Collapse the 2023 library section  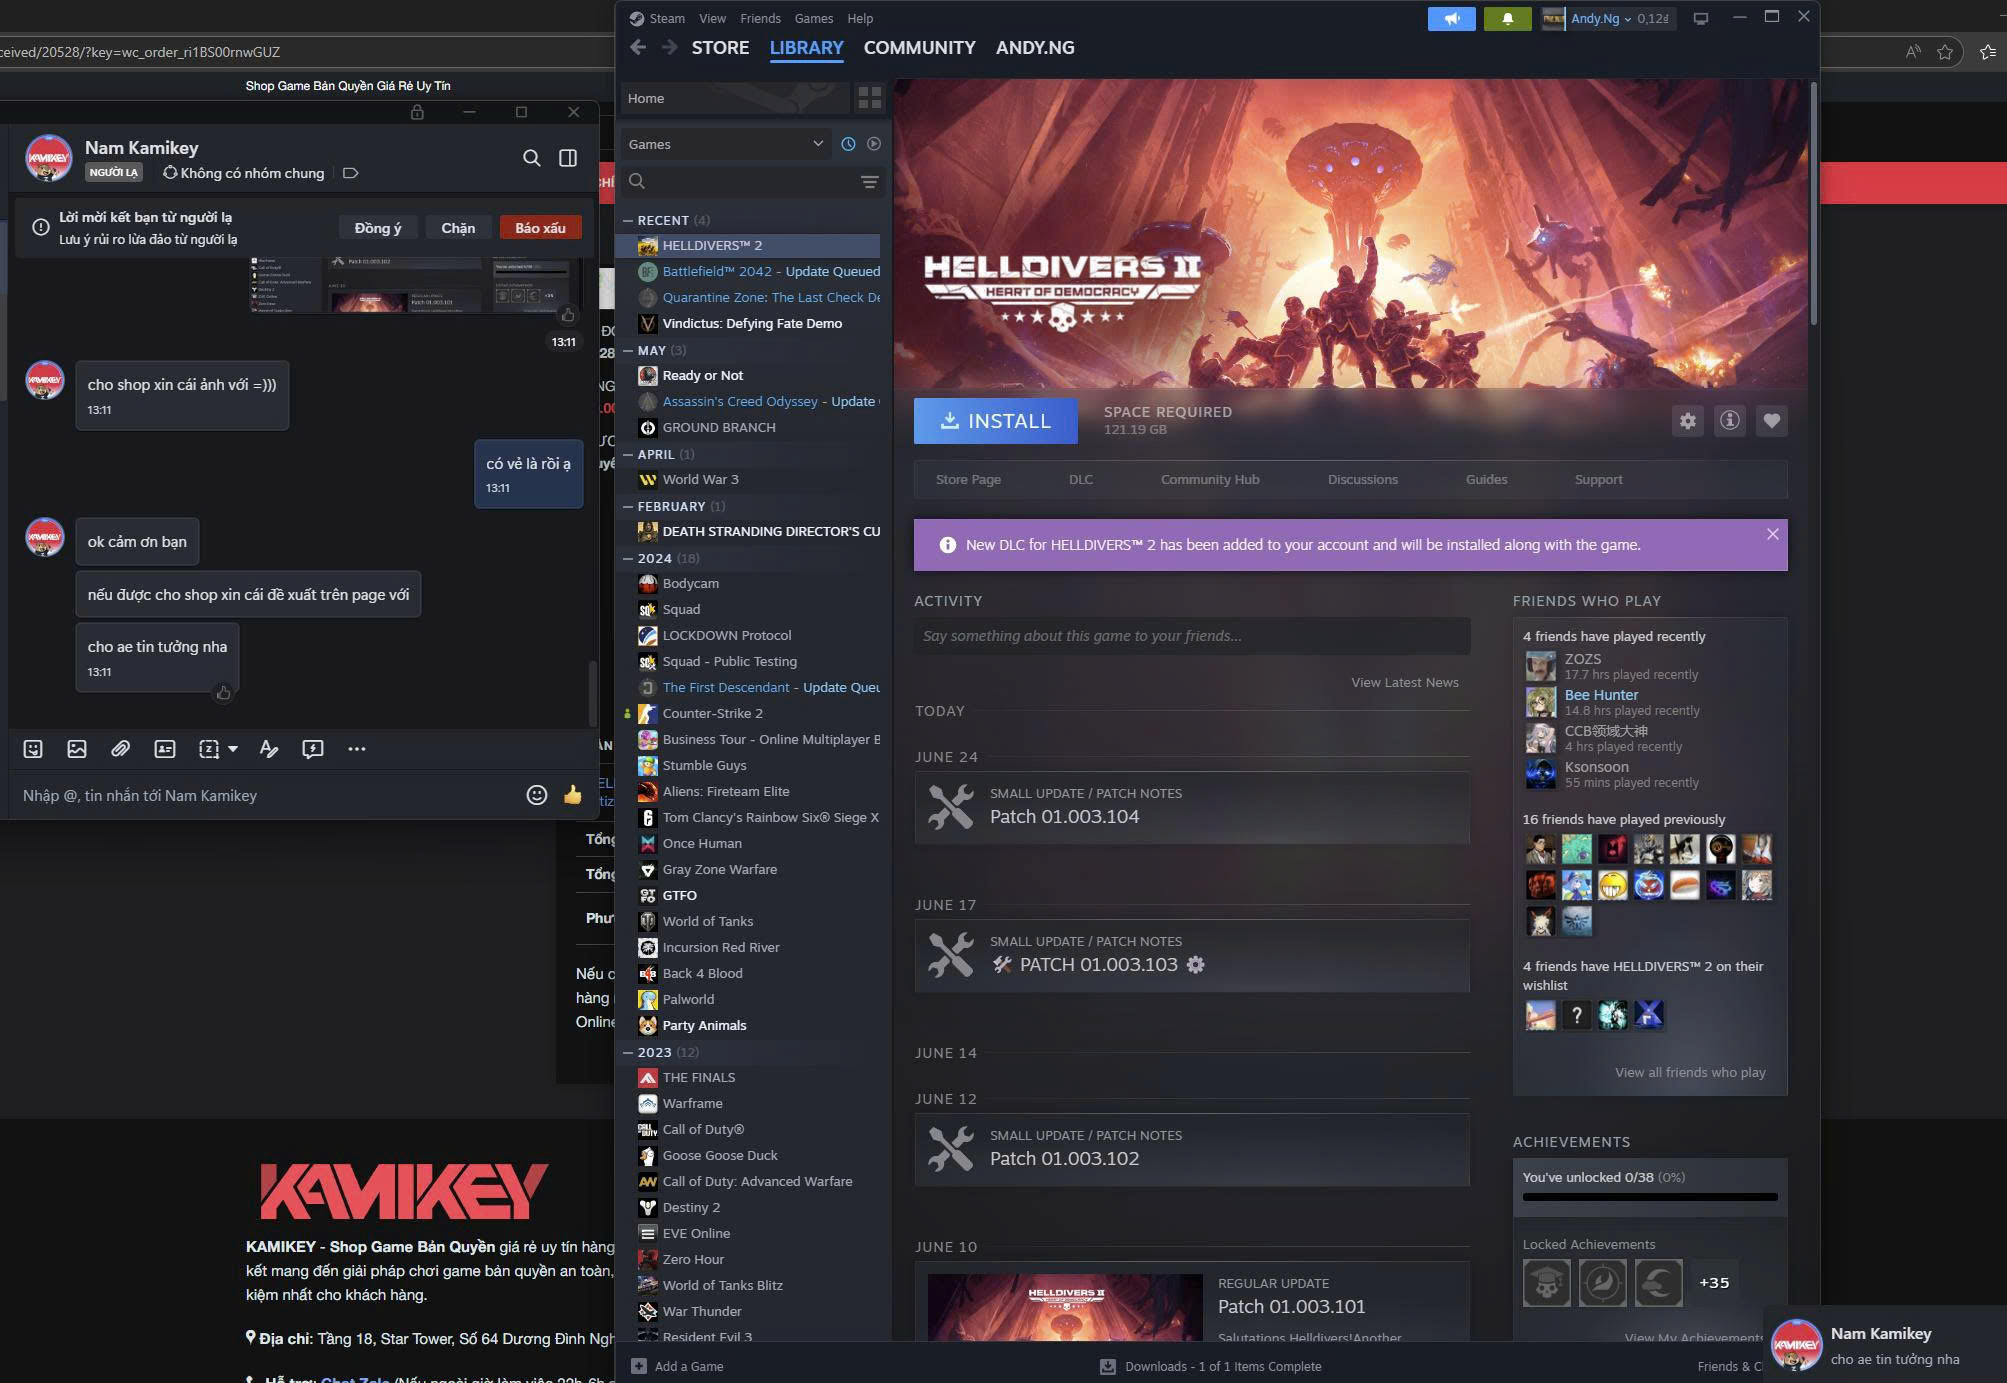click(x=628, y=1052)
